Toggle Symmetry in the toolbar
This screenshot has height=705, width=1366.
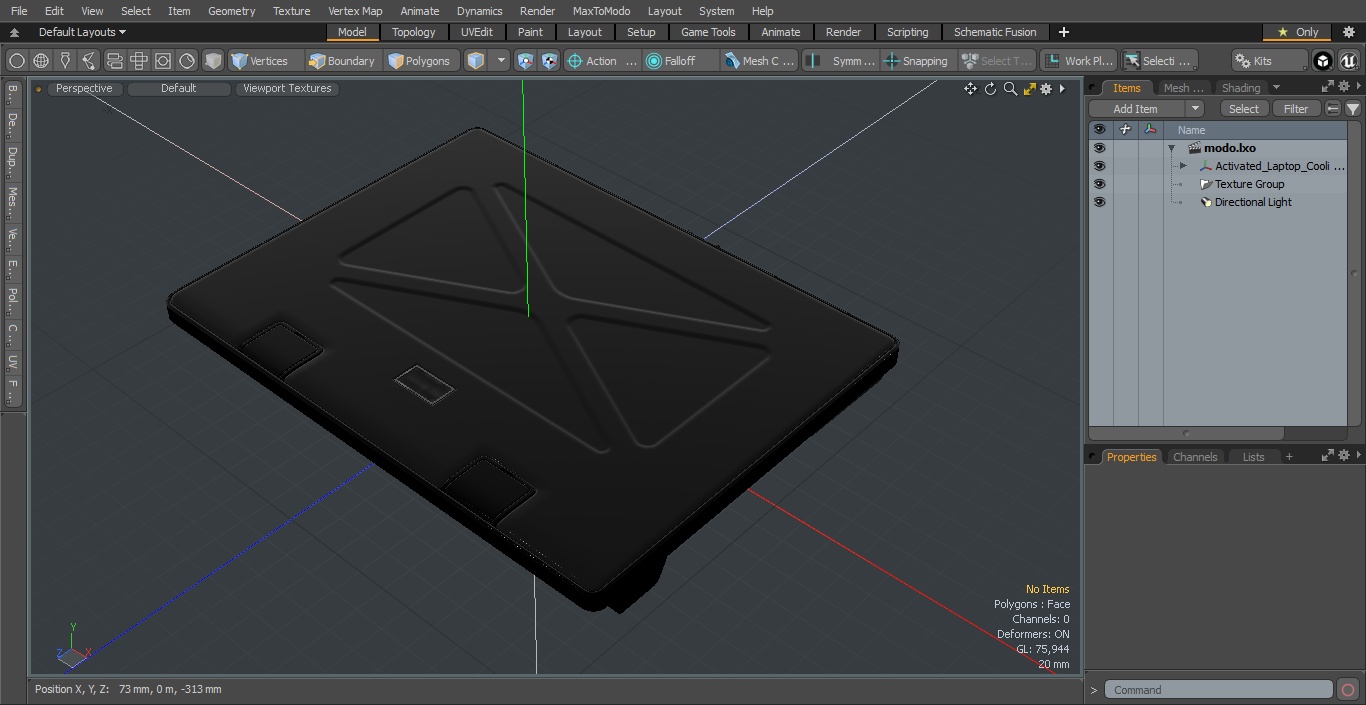point(840,61)
